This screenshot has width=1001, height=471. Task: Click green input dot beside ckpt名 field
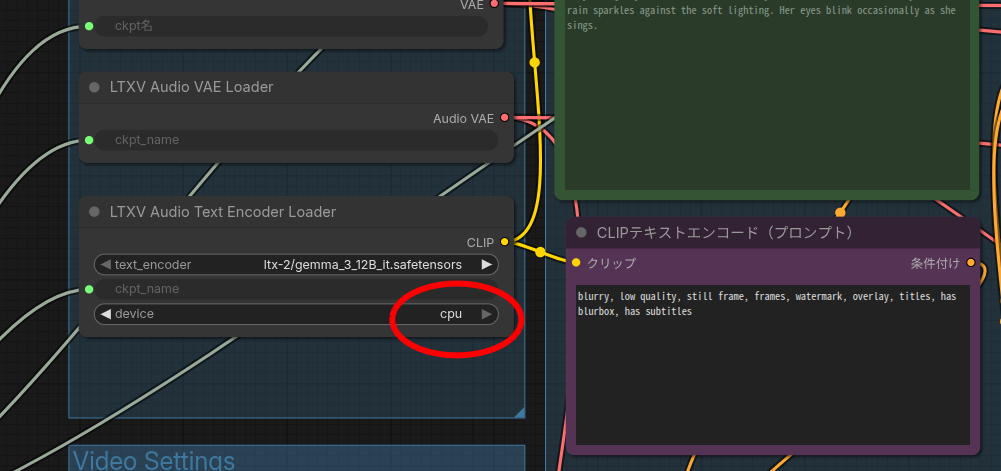tap(89, 26)
